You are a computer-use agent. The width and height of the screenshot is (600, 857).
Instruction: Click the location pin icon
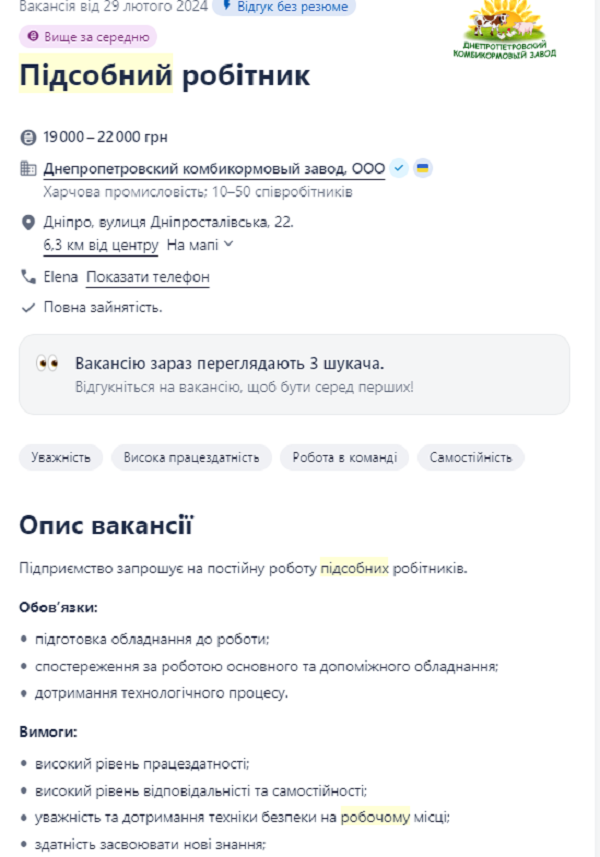(27, 221)
